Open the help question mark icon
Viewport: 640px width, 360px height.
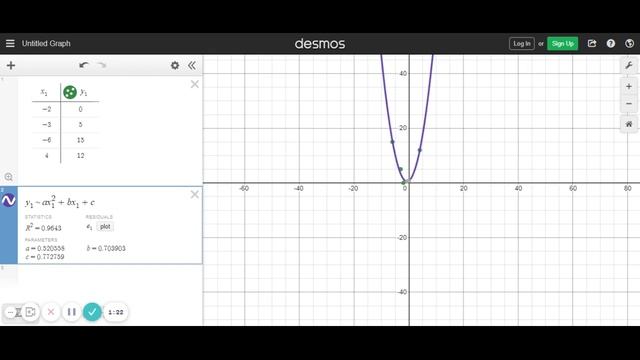[x=611, y=43]
